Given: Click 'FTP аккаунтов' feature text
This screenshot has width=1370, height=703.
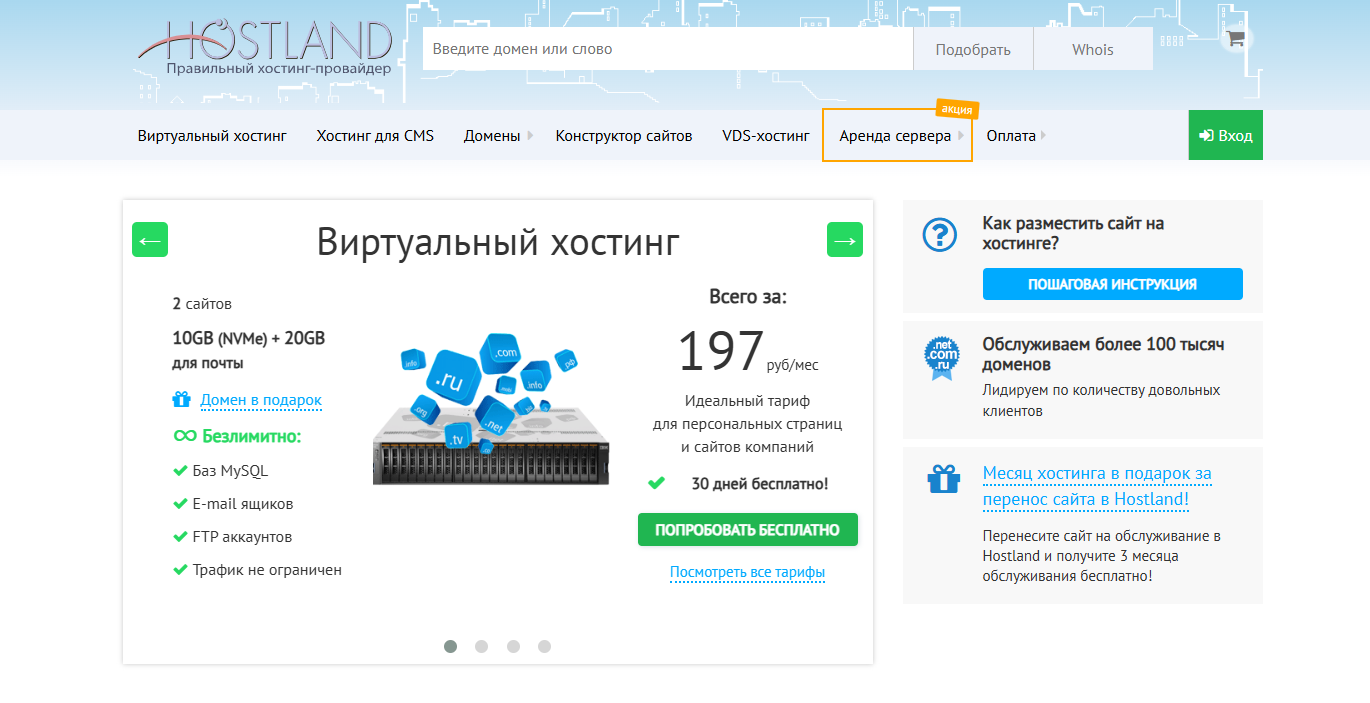Looking at the screenshot, I should click(242, 537).
